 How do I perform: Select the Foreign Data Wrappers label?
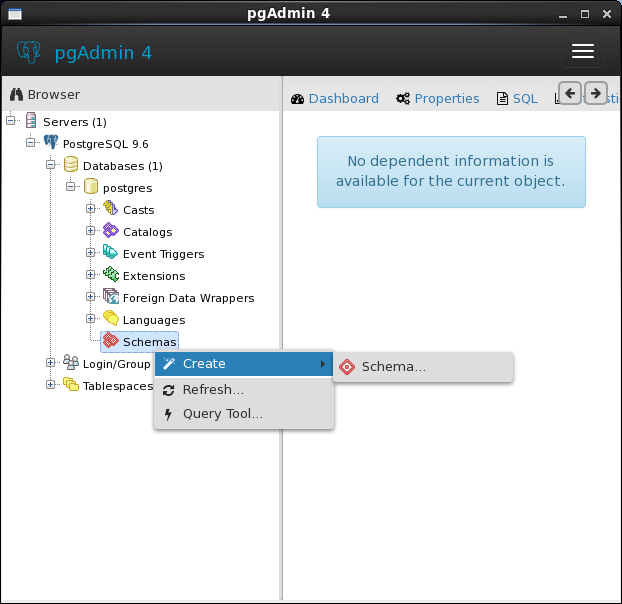click(x=188, y=298)
